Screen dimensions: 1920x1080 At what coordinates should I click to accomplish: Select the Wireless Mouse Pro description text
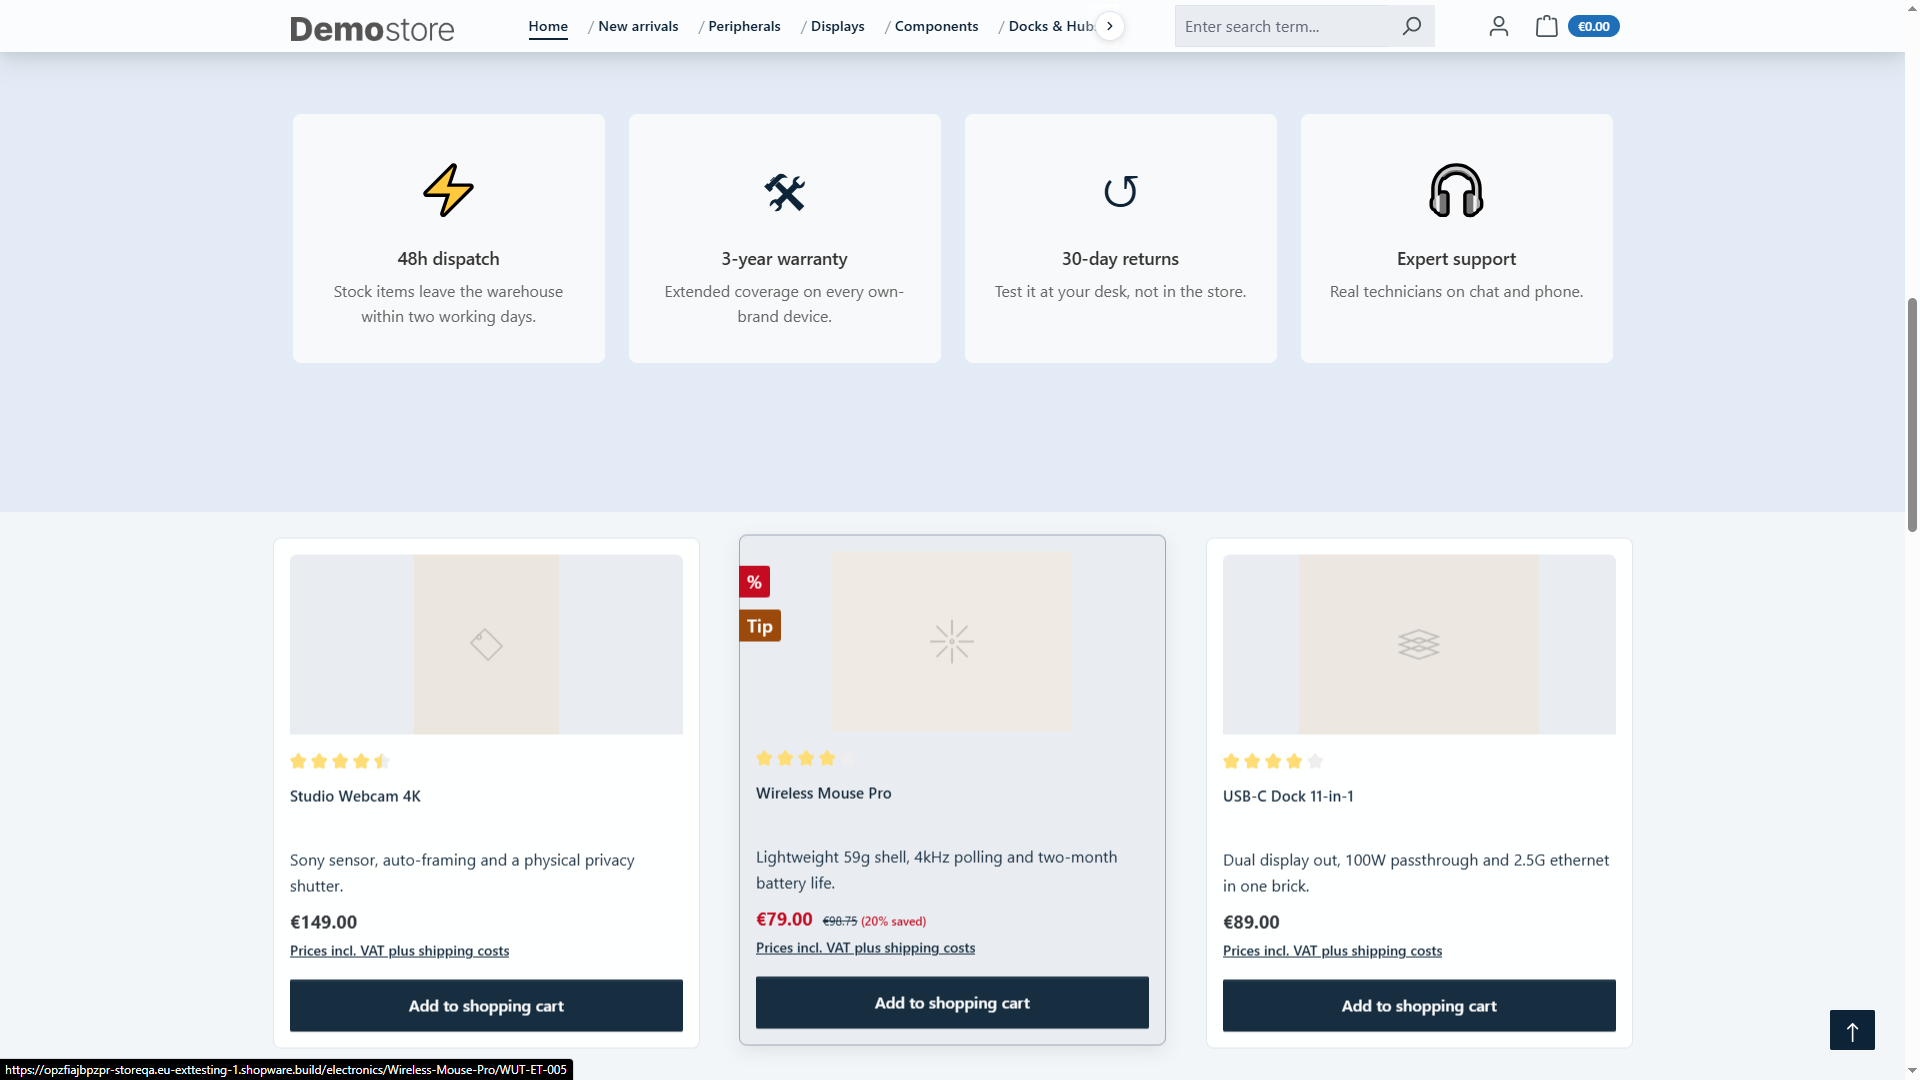(936, 870)
